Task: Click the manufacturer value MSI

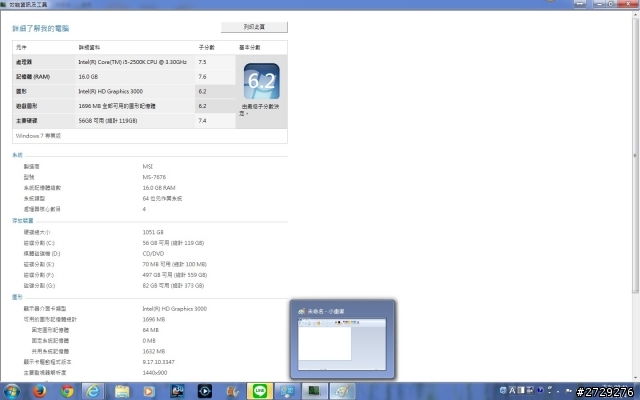Action: point(148,167)
